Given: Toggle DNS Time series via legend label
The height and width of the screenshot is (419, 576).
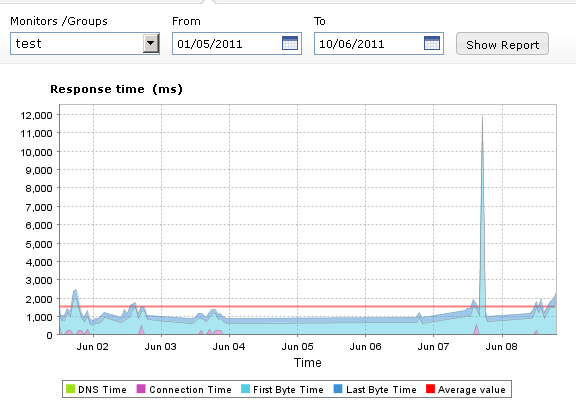Looking at the screenshot, I should (102, 389).
